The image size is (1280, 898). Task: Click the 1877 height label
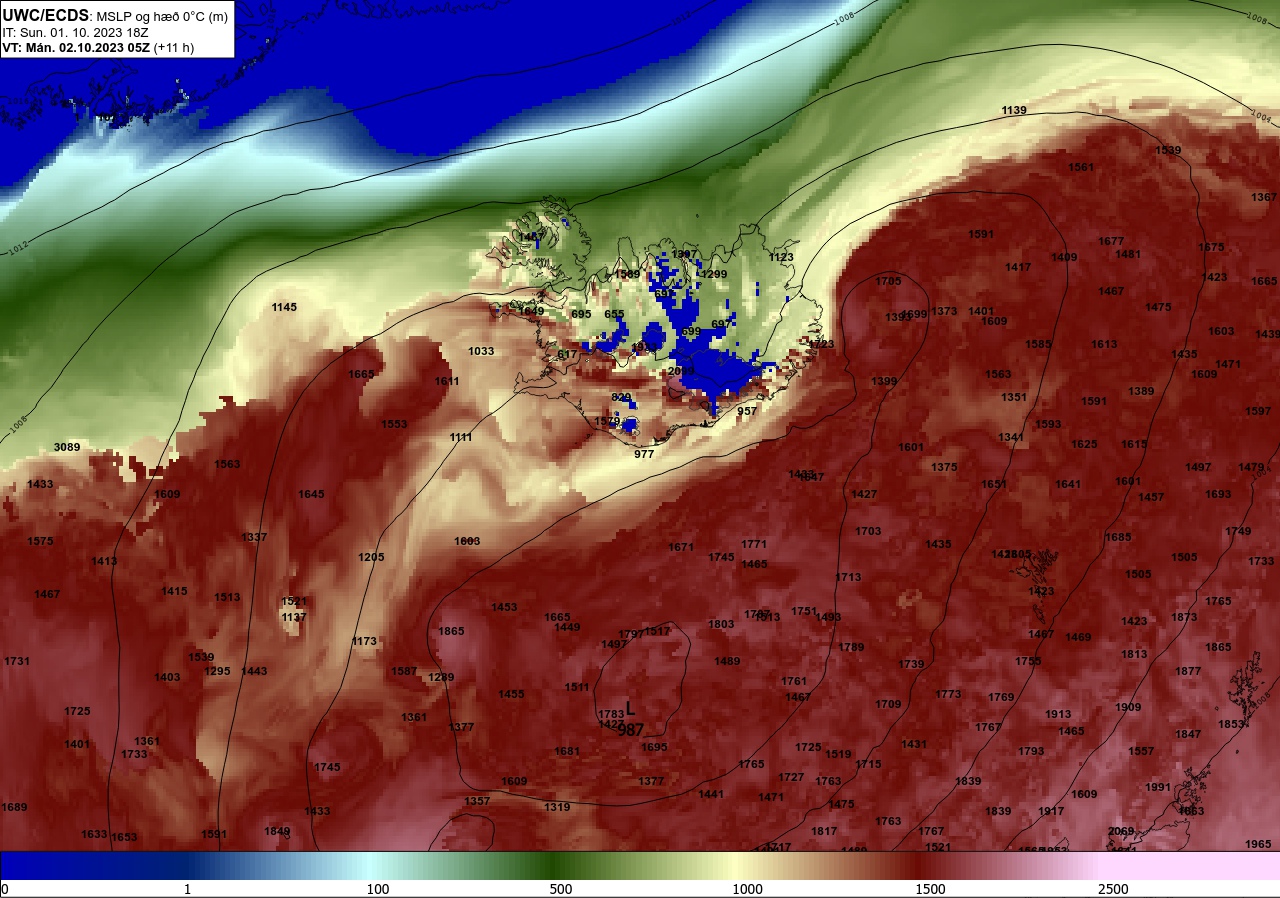(x=1188, y=671)
